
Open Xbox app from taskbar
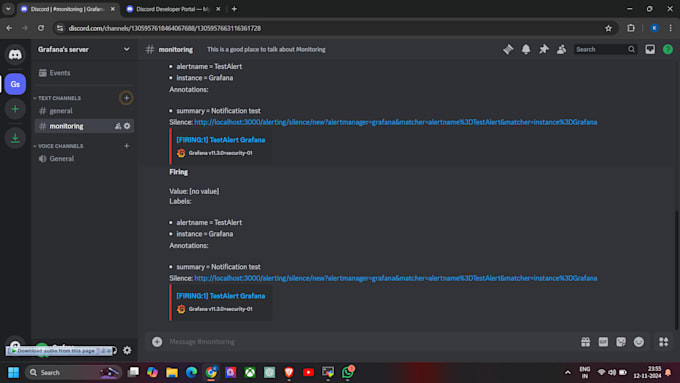(250, 373)
